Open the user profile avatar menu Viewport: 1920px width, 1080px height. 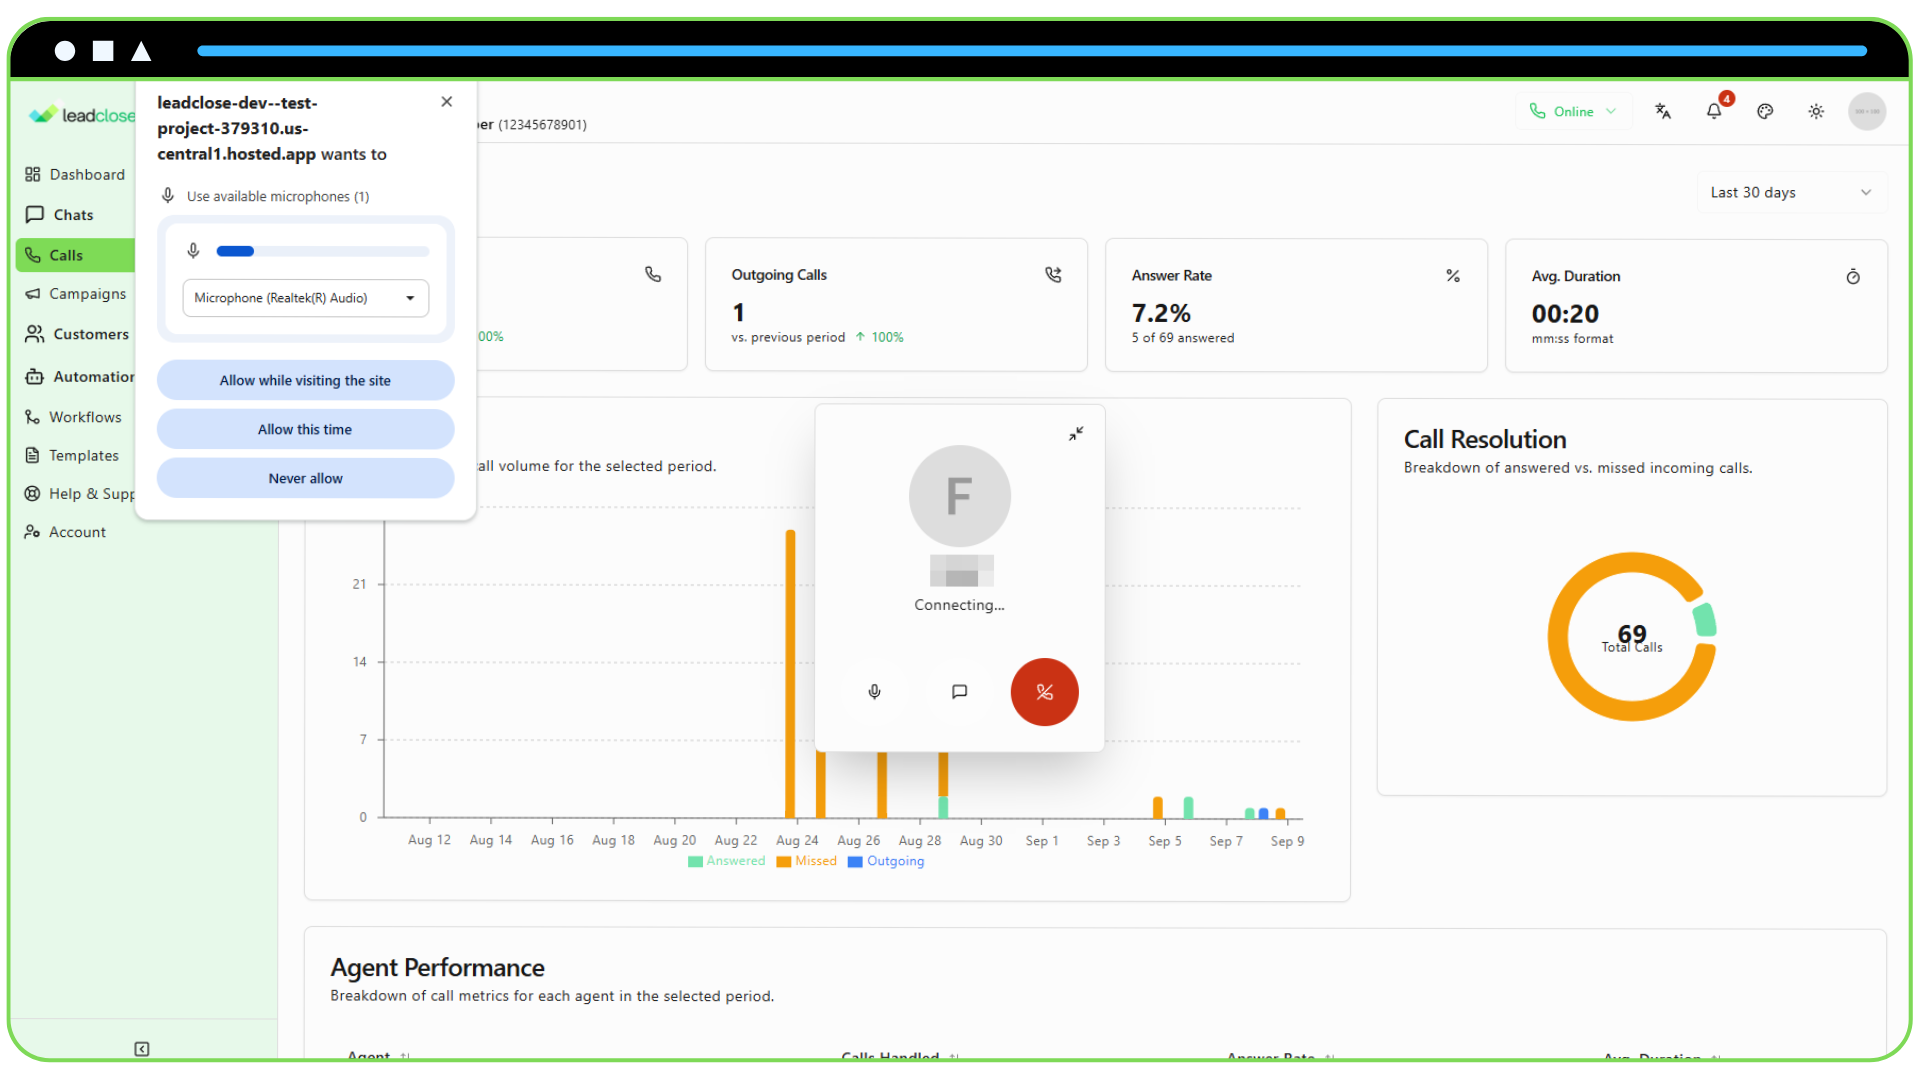pos(1867,112)
